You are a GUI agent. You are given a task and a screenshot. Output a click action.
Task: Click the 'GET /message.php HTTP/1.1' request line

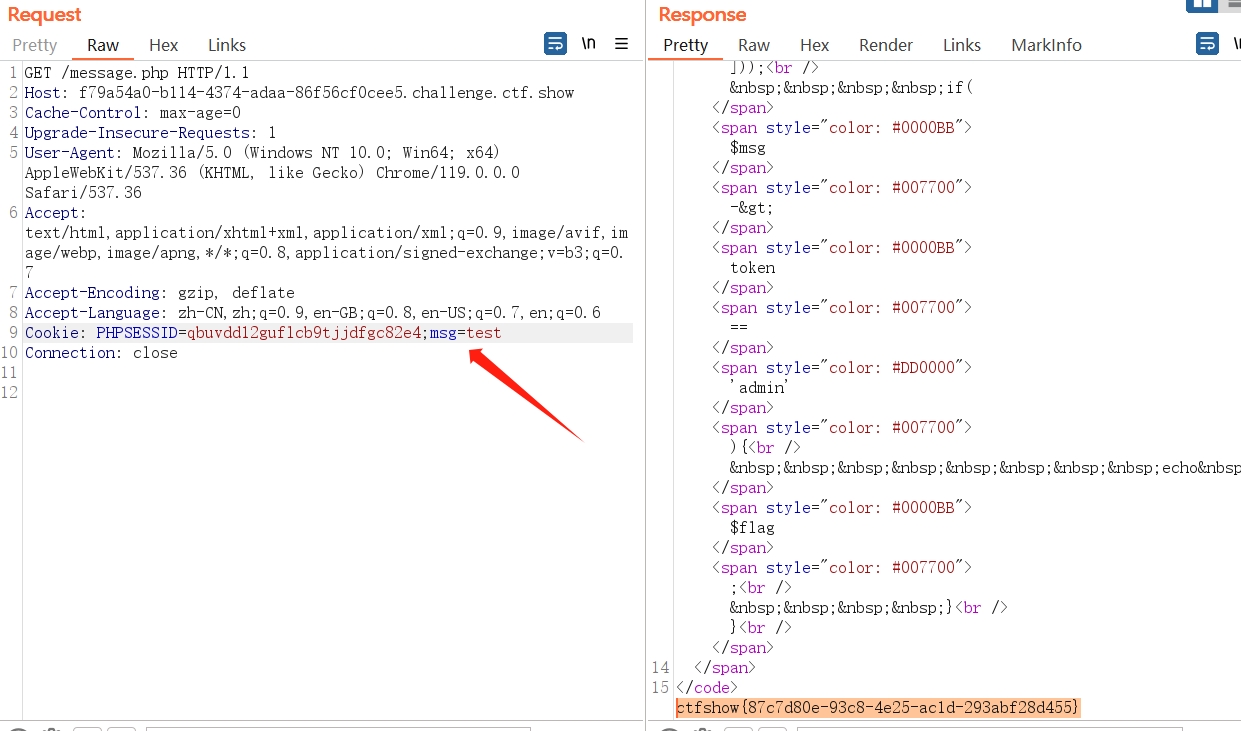click(x=137, y=73)
